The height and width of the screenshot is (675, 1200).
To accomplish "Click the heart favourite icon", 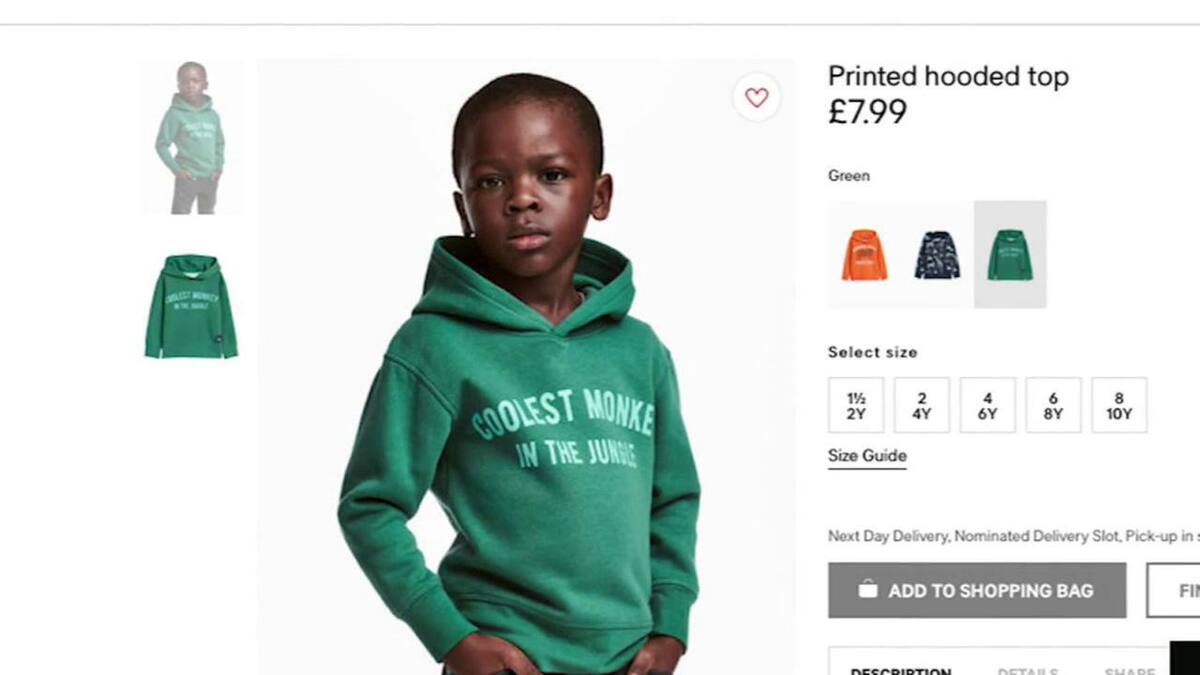I will (x=757, y=97).
